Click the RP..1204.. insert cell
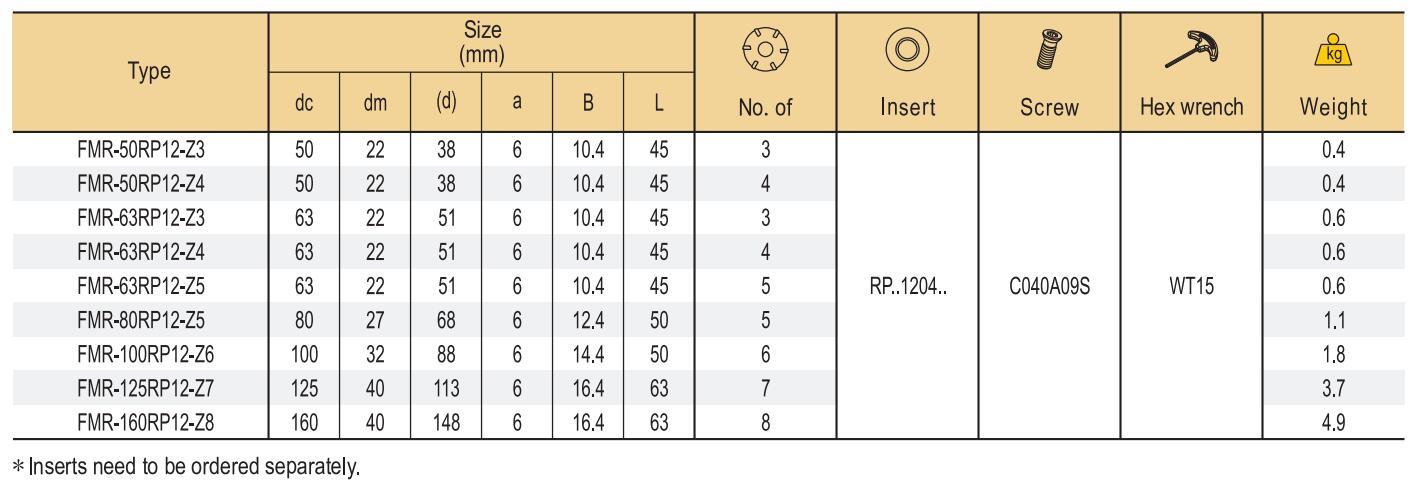Viewport: 1419px width, 489px height. tap(908, 286)
